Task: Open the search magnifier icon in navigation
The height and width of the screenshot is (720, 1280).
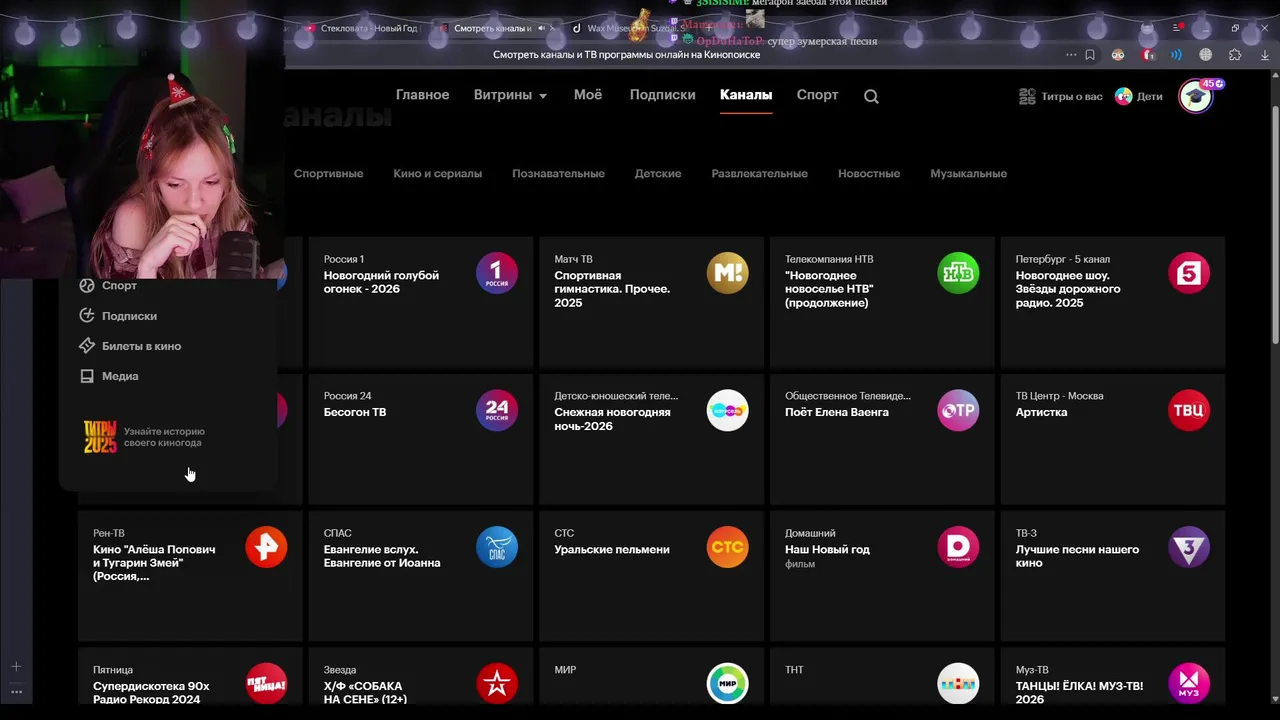Action: (x=871, y=96)
